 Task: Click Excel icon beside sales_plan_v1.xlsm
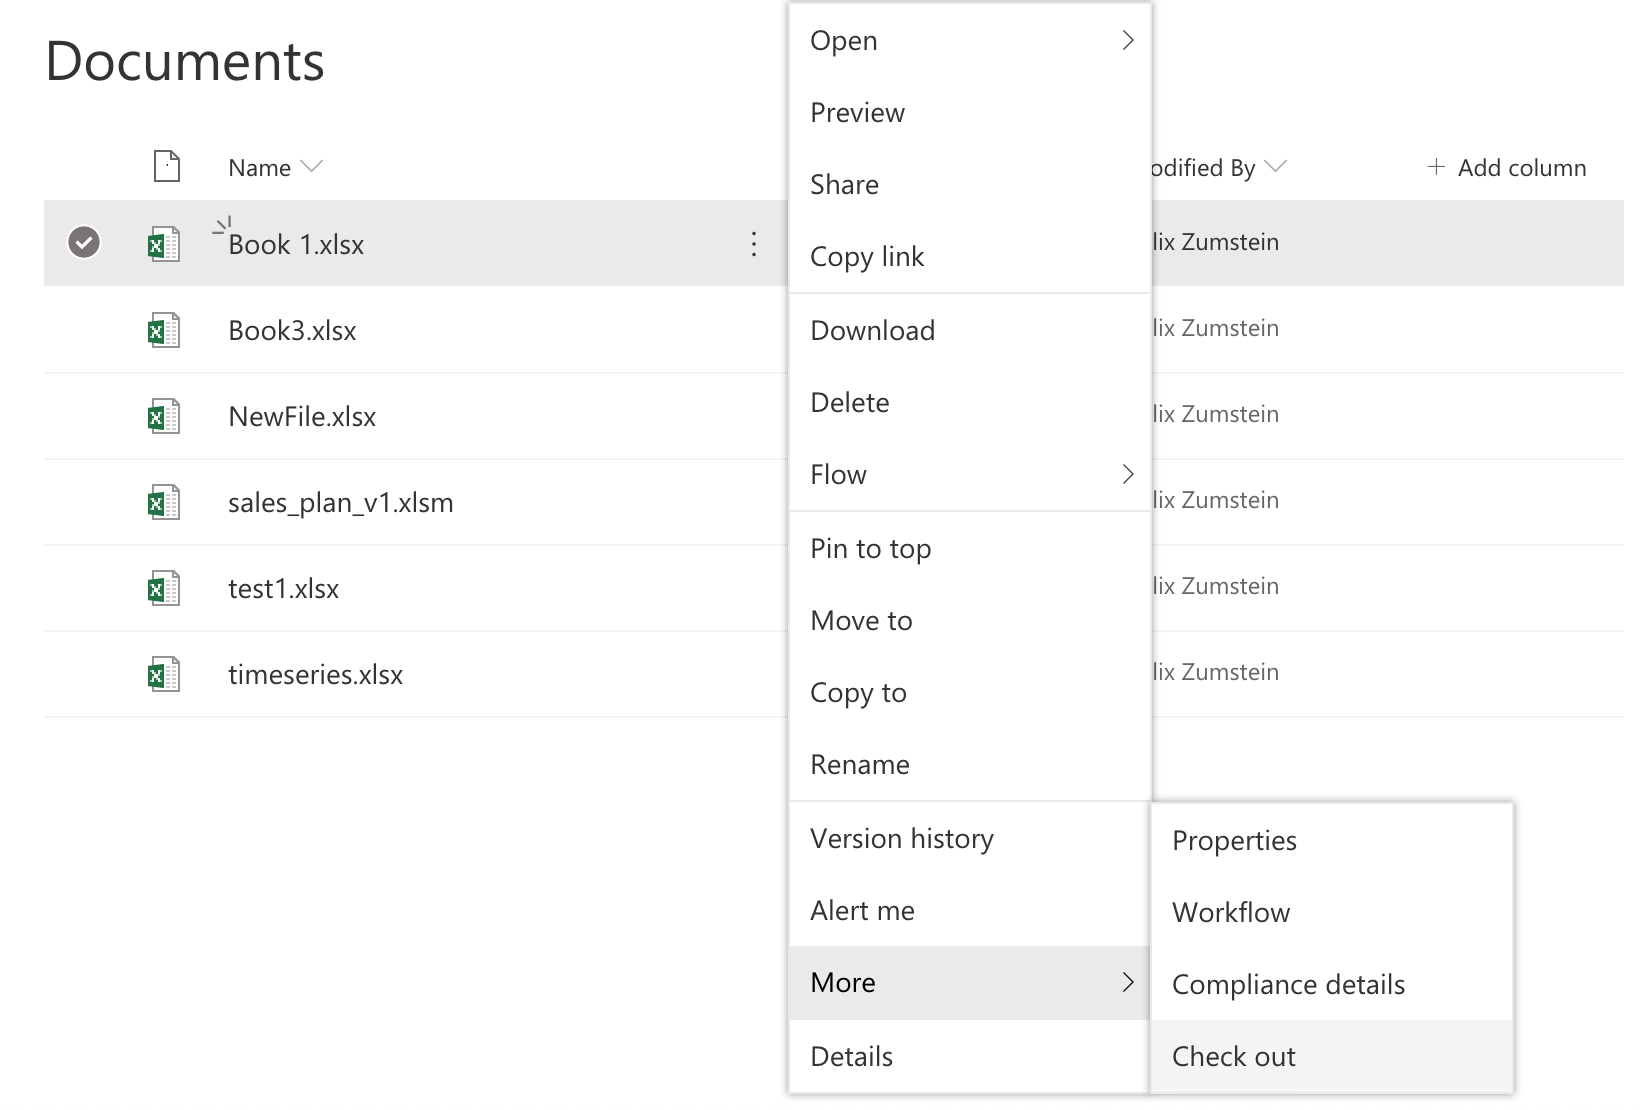click(x=164, y=502)
